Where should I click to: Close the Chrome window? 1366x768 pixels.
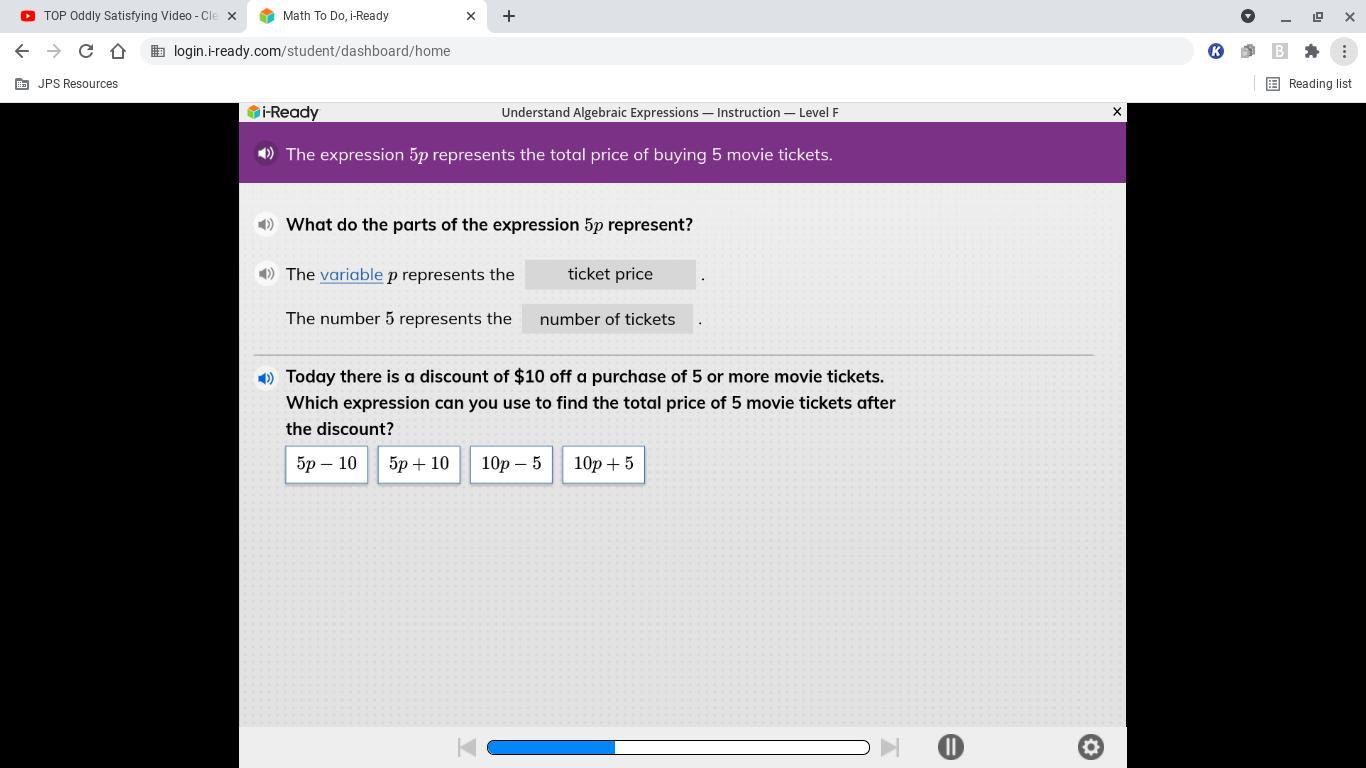[x=1349, y=16]
